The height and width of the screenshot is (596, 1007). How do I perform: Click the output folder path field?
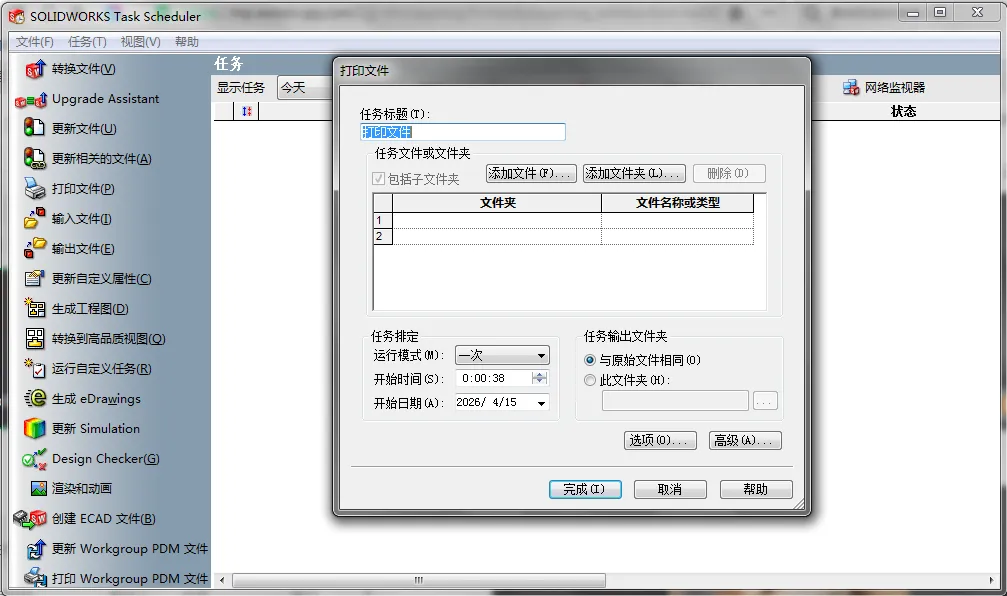tap(675, 401)
